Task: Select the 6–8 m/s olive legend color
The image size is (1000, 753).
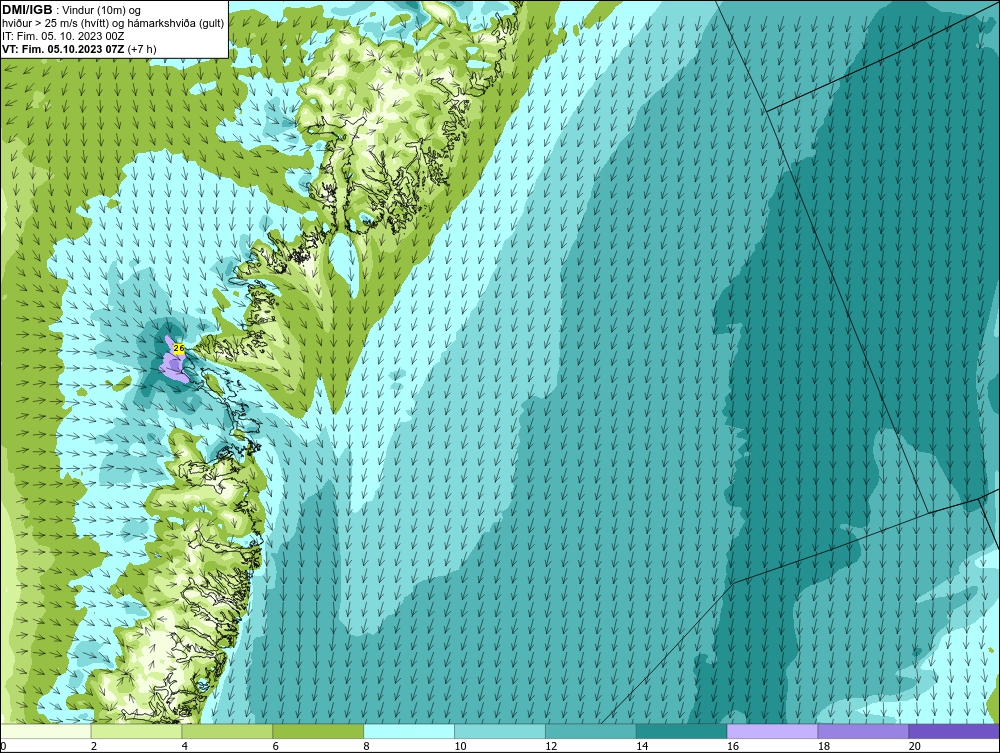Action: click(x=318, y=731)
